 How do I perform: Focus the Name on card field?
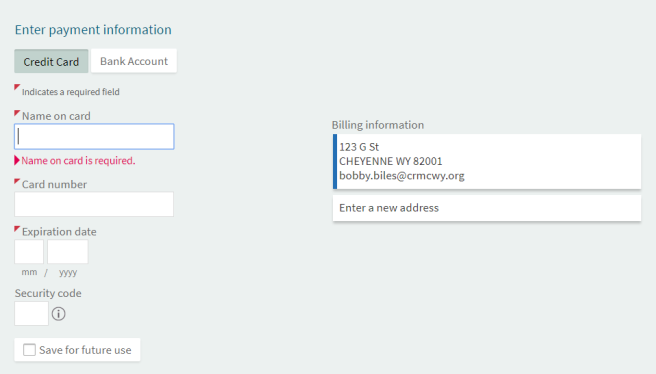(x=94, y=136)
